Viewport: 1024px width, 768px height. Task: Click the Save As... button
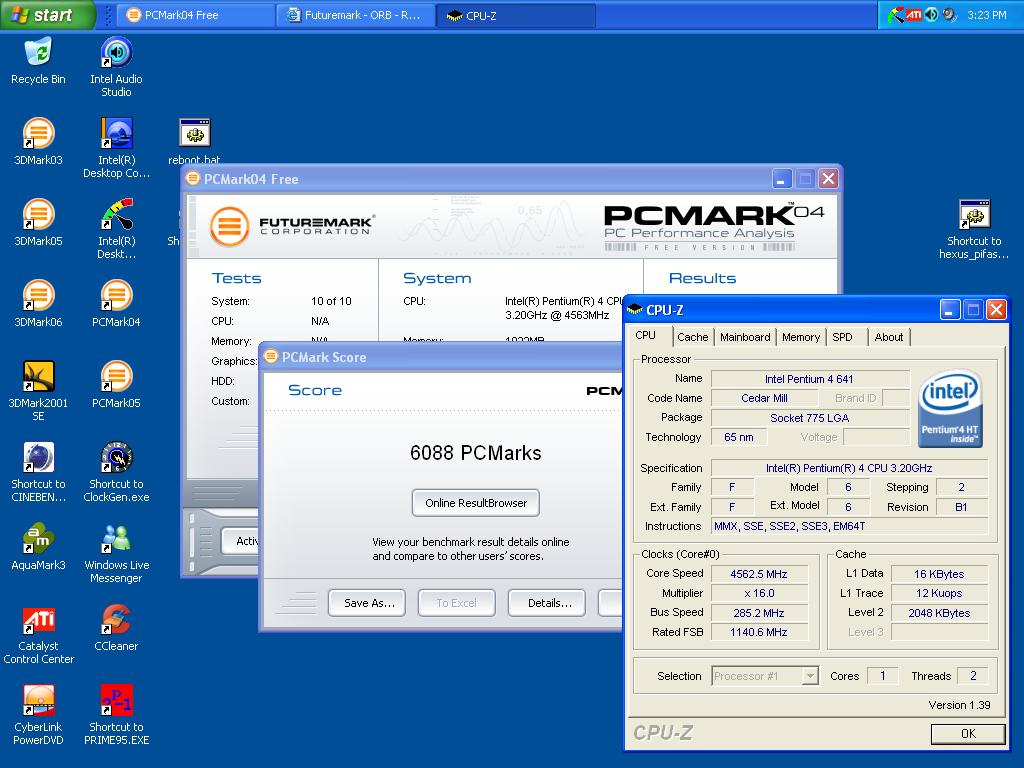(367, 603)
